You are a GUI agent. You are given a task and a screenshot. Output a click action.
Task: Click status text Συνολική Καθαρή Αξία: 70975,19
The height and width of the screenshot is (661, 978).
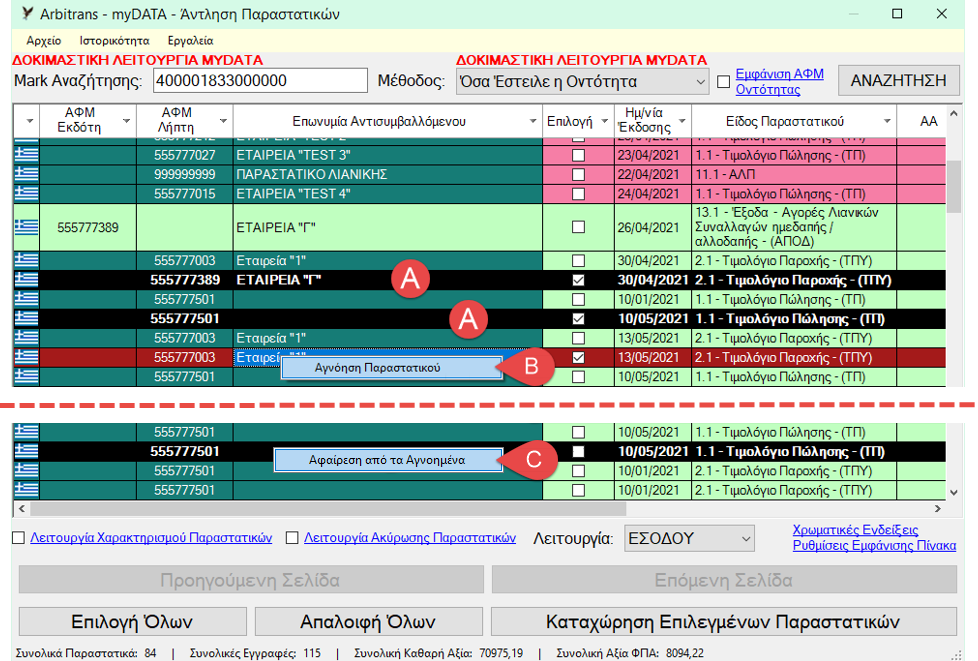[438, 653]
